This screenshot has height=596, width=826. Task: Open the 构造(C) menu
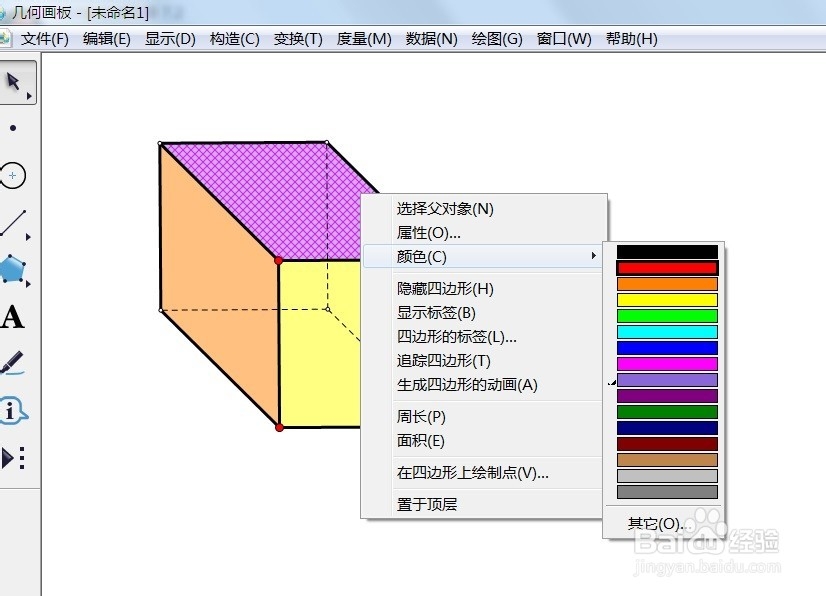click(x=234, y=39)
